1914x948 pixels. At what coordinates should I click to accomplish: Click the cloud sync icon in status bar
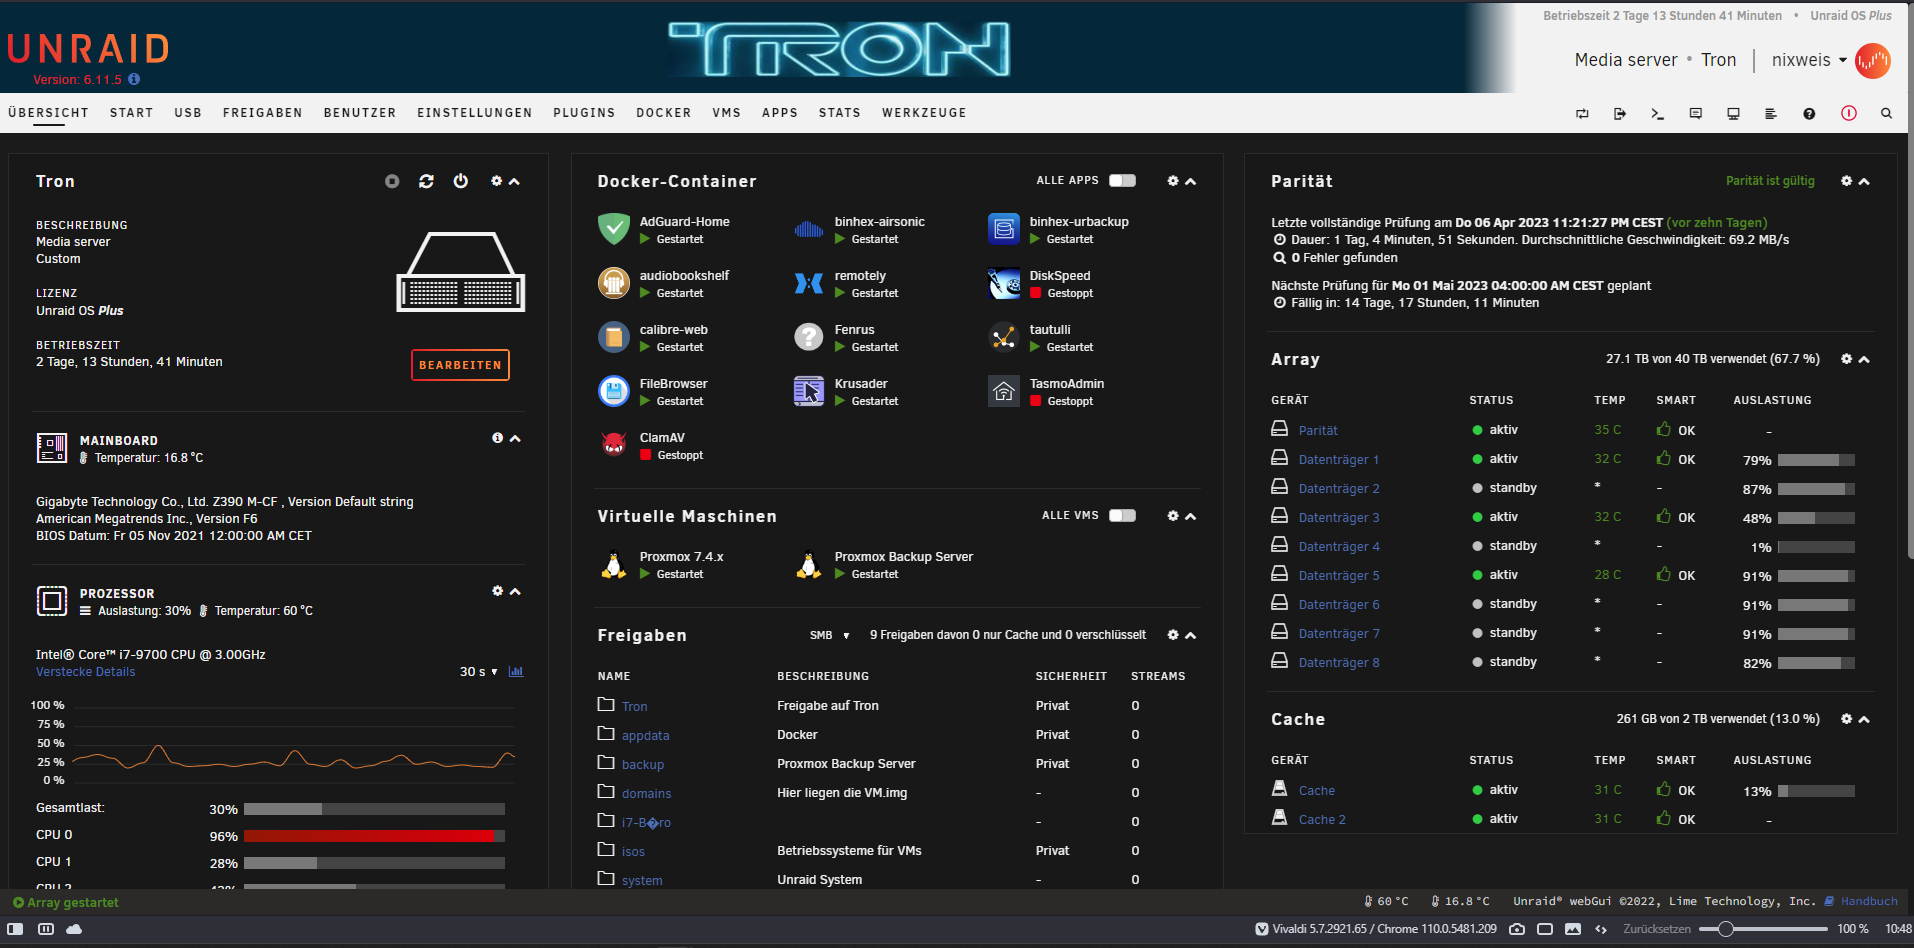click(x=74, y=929)
